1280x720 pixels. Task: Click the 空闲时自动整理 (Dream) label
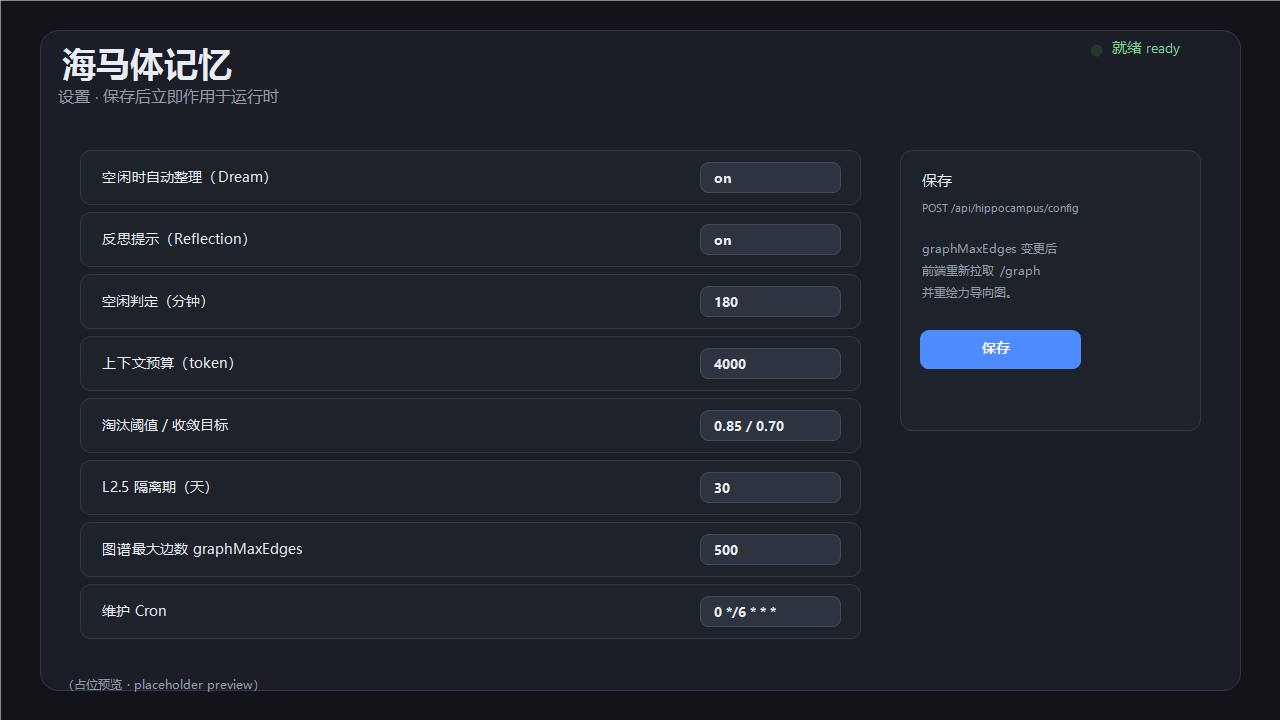click(186, 177)
